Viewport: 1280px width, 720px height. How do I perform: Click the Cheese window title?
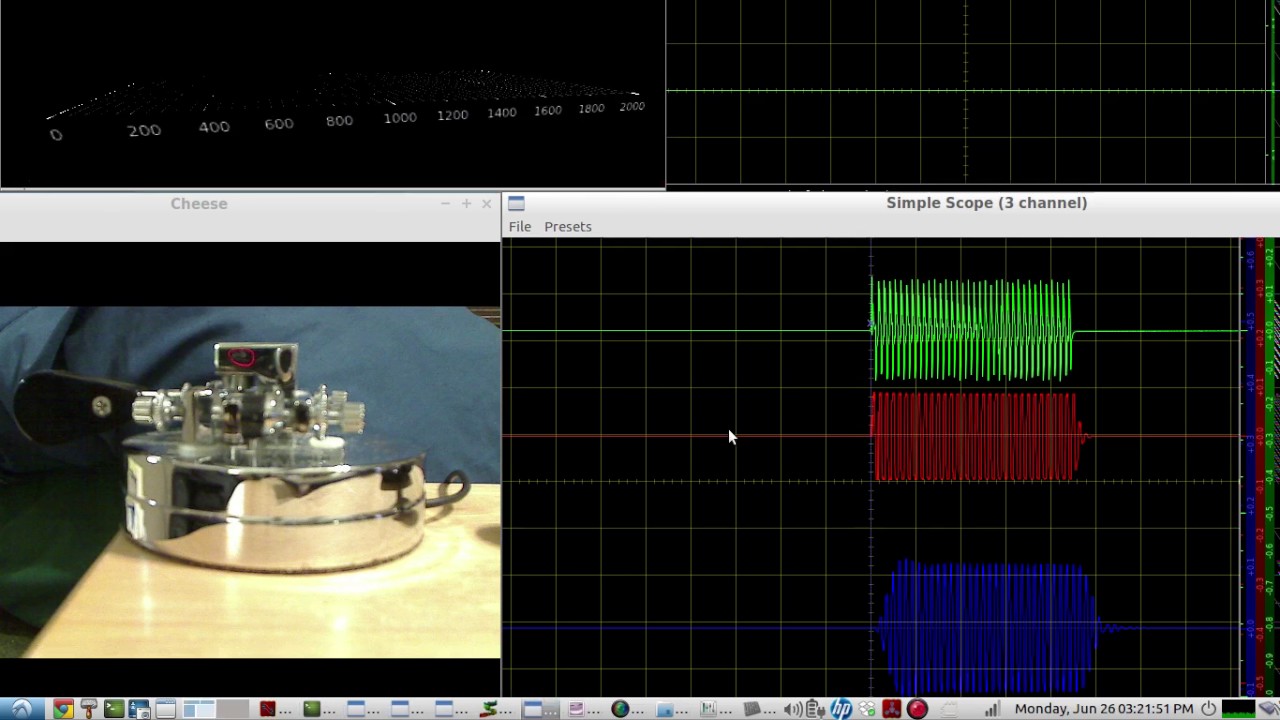[198, 203]
